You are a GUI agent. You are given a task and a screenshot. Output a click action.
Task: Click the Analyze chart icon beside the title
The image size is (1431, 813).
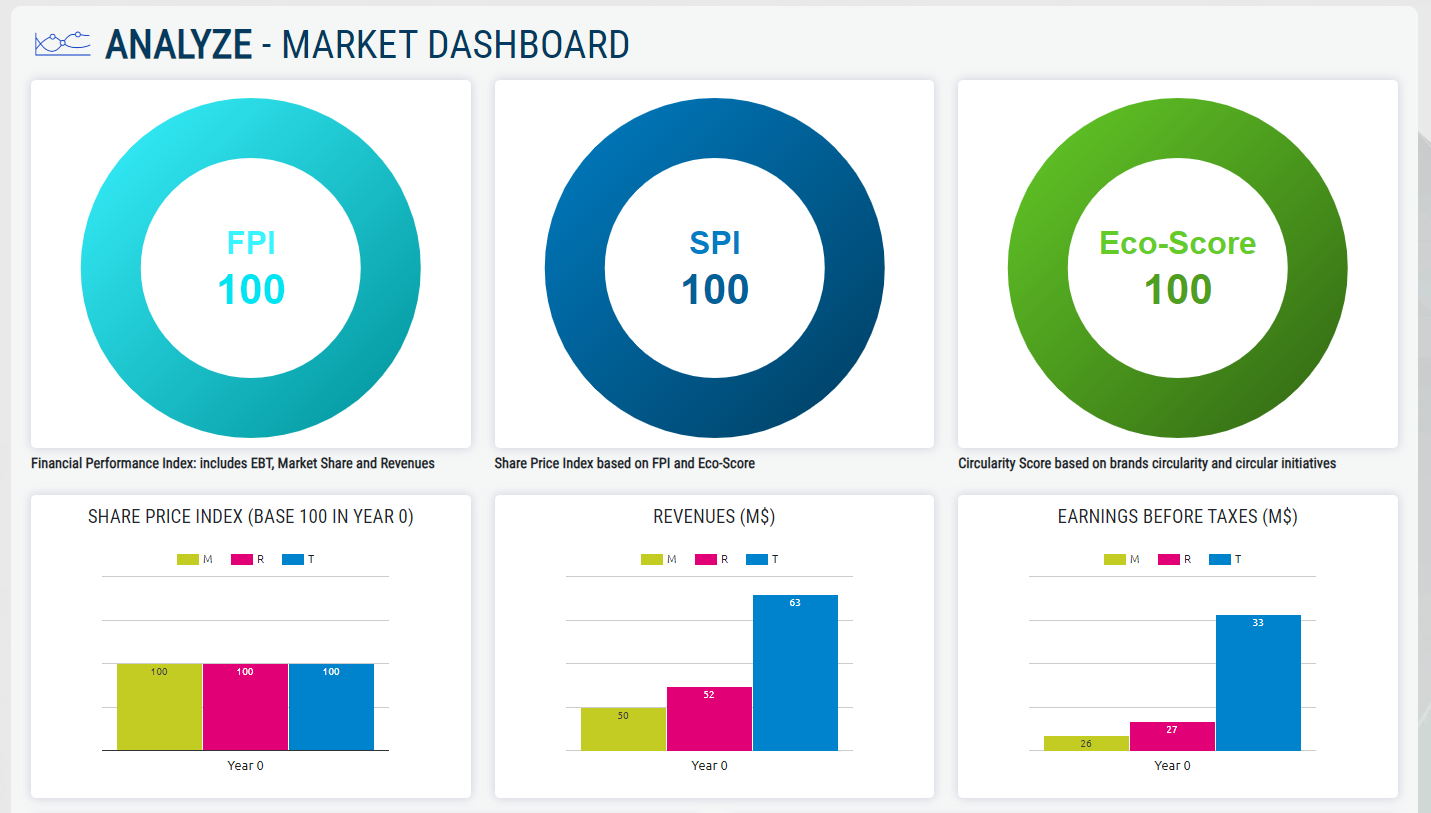click(x=63, y=43)
